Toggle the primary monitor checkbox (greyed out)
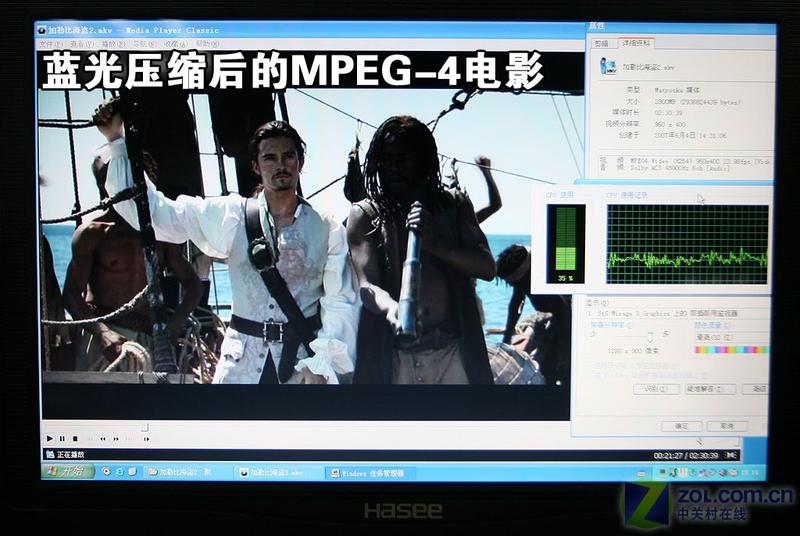The width and height of the screenshot is (800, 536). click(x=633, y=366)
